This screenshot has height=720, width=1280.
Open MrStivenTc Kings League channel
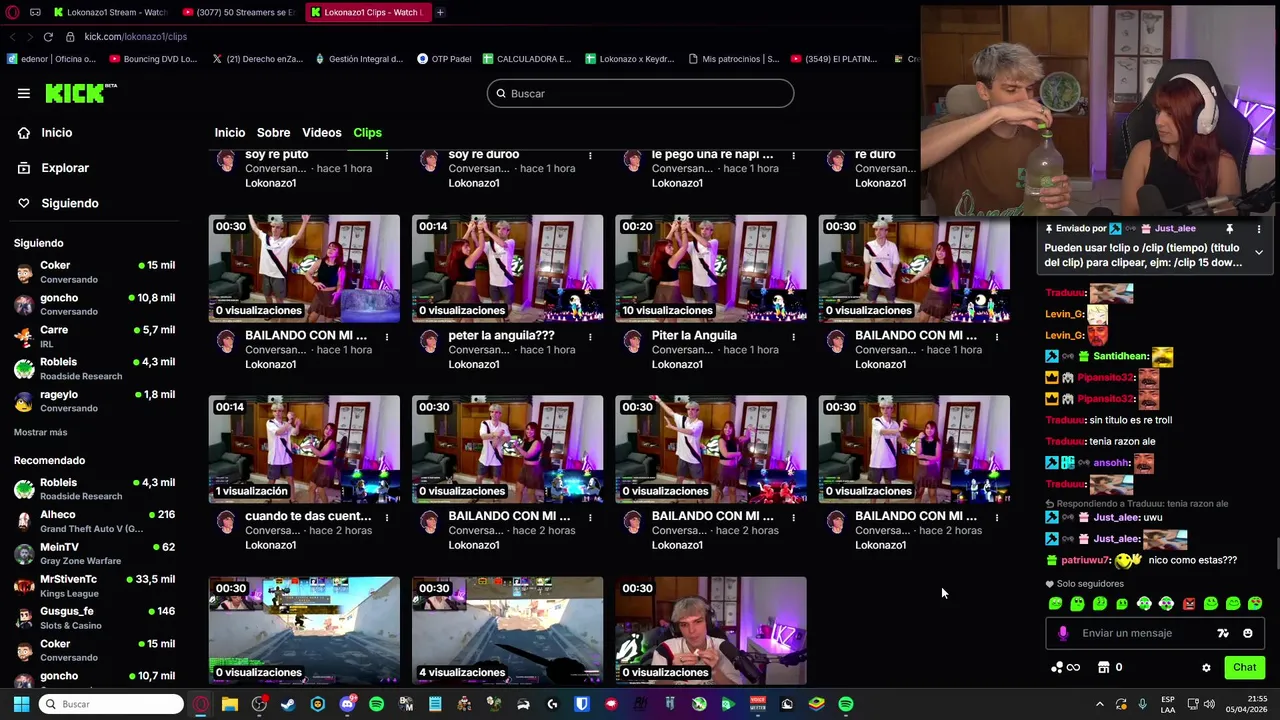[x=94, y=586]
